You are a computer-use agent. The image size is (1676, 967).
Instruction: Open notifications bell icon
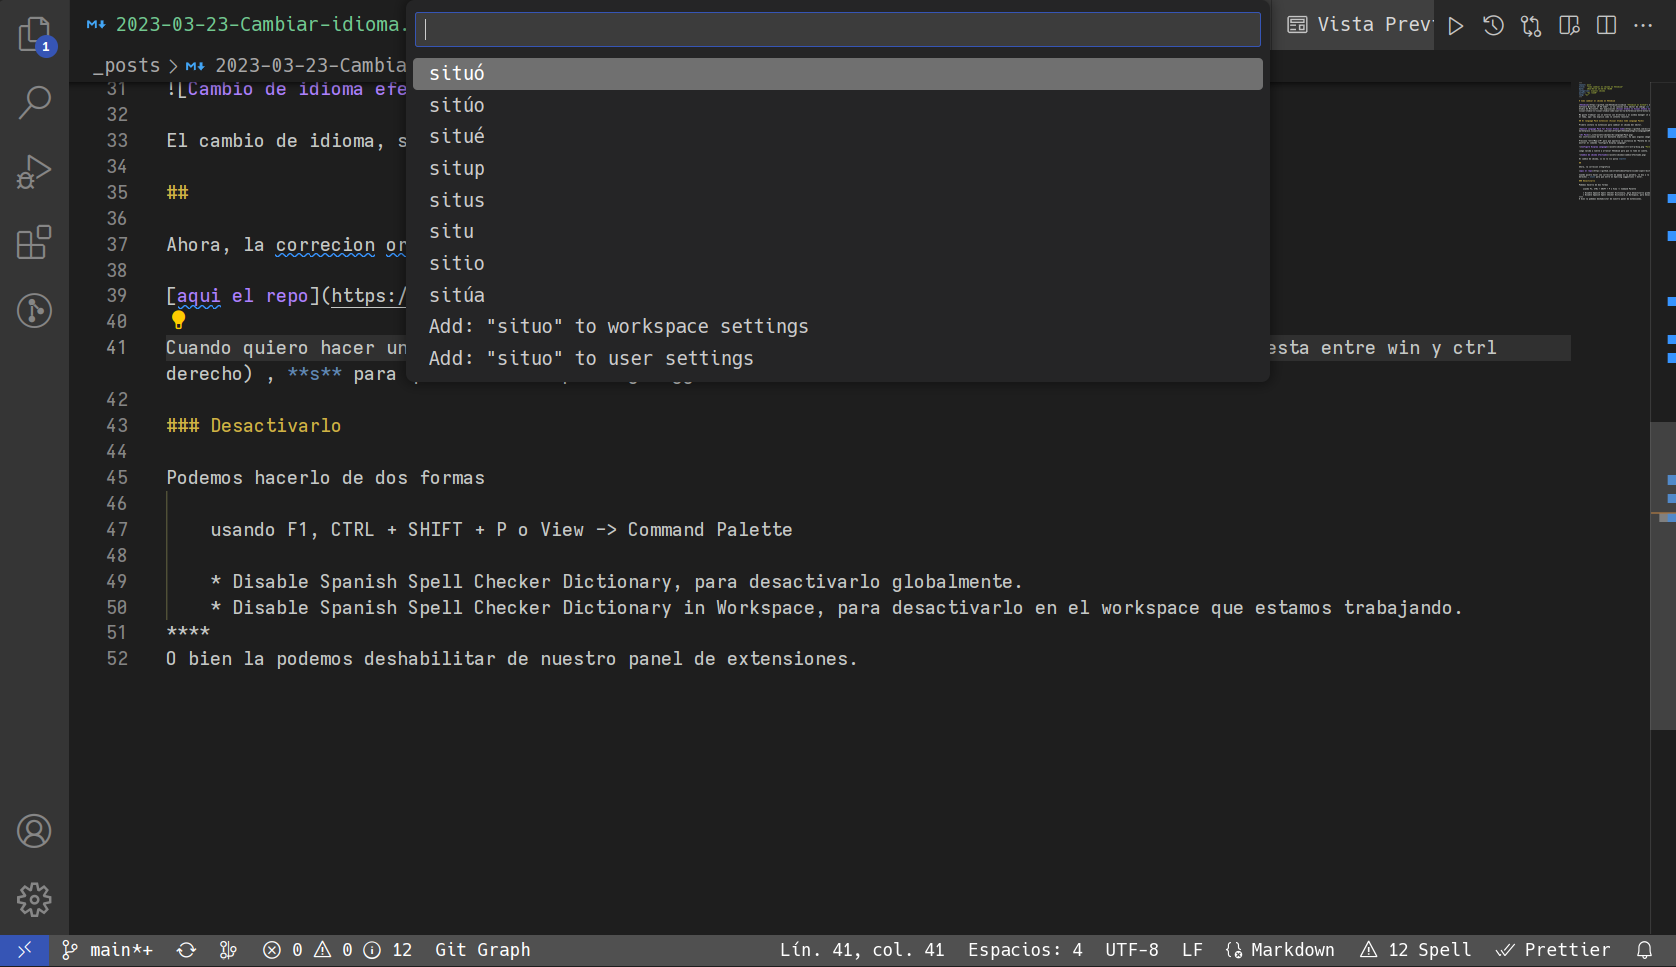(x=1645, y=950)
